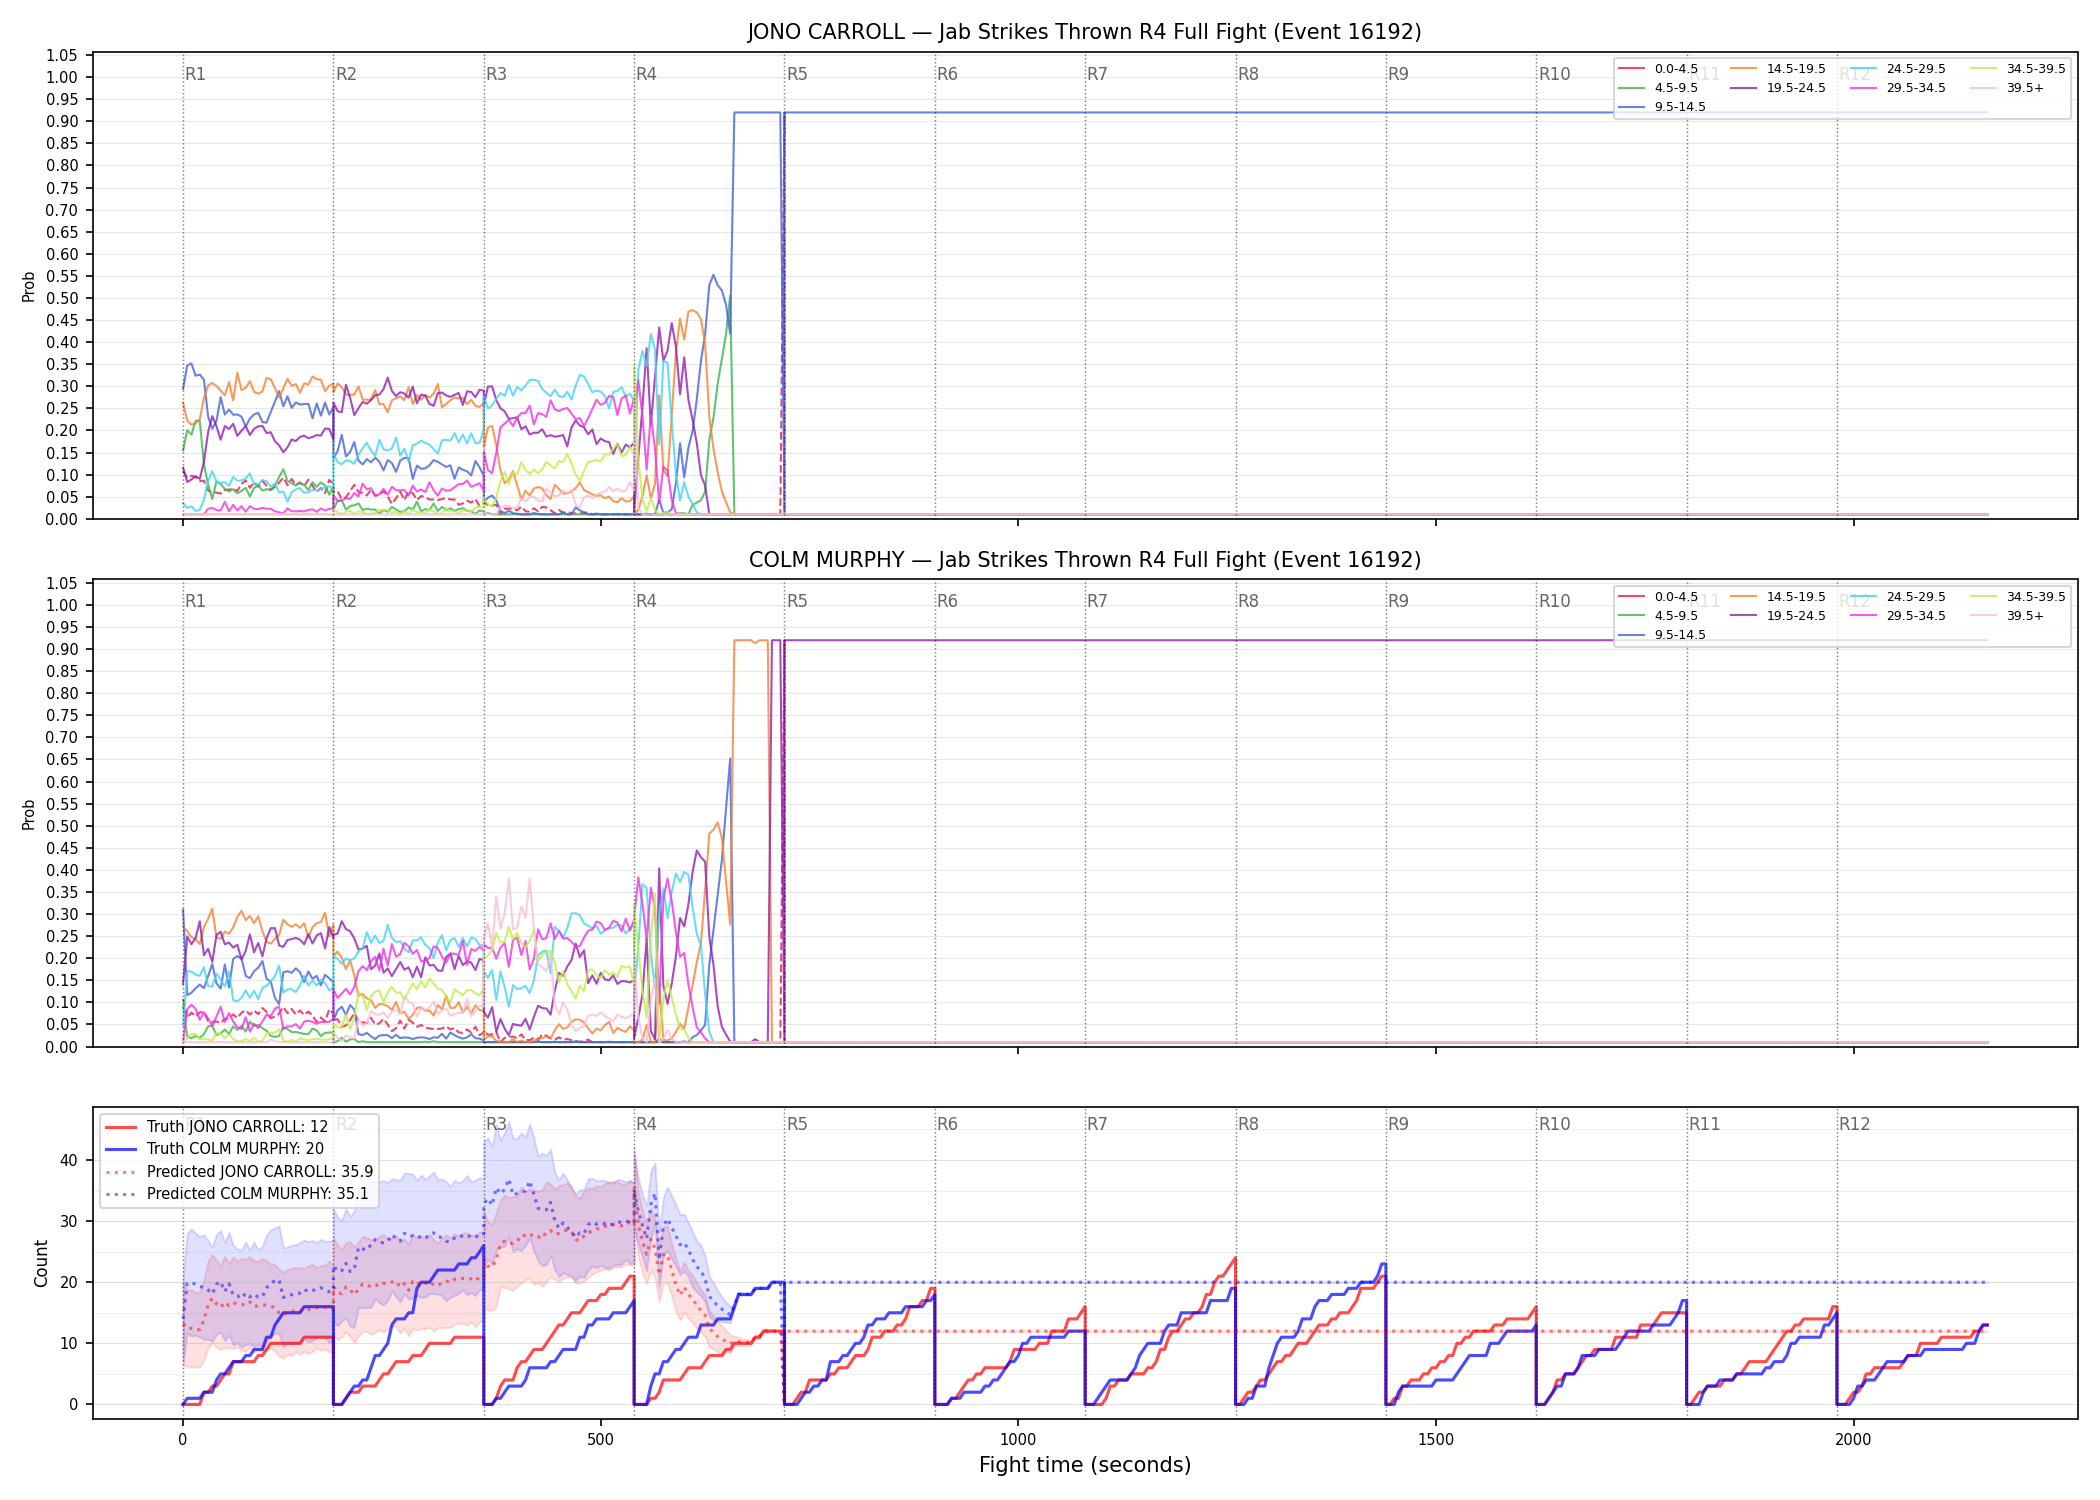This screenshot has height=1500, width=2100.
Task: Click the 2000 tick on the x-axis
Action: coord(1853,1440)
